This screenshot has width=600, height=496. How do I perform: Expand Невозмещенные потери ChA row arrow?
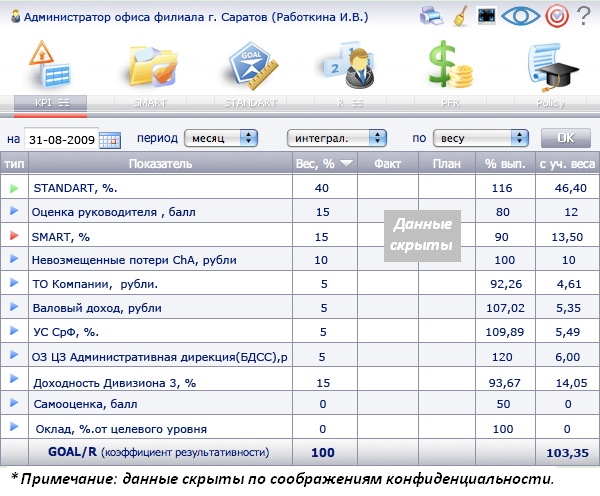[x=14, y=259]
